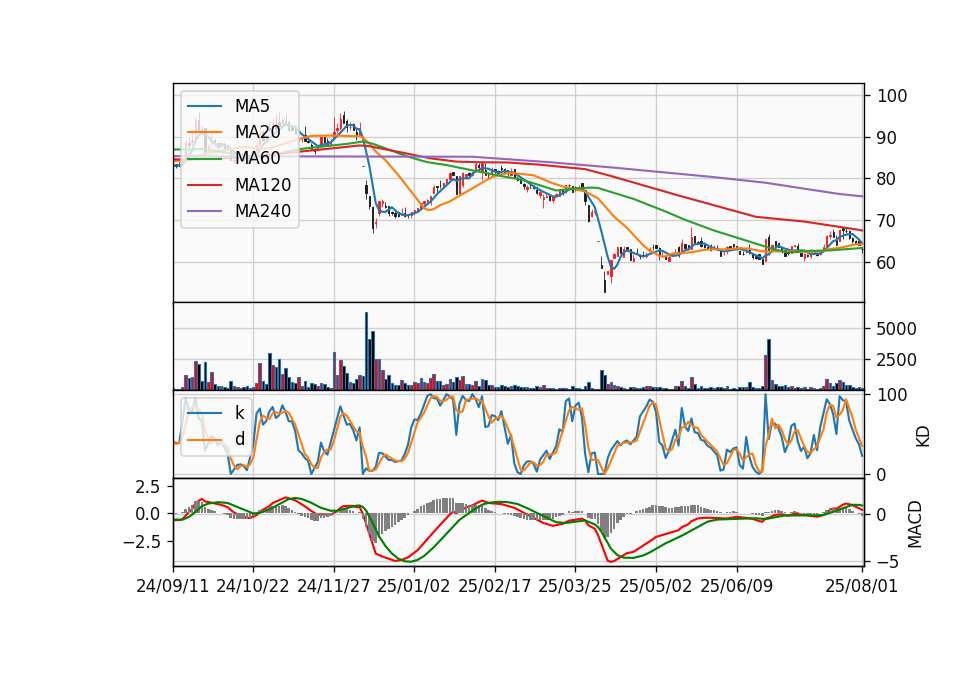
Task: Click the red MA120 legend line sample
Action: (x=204, y=185)
